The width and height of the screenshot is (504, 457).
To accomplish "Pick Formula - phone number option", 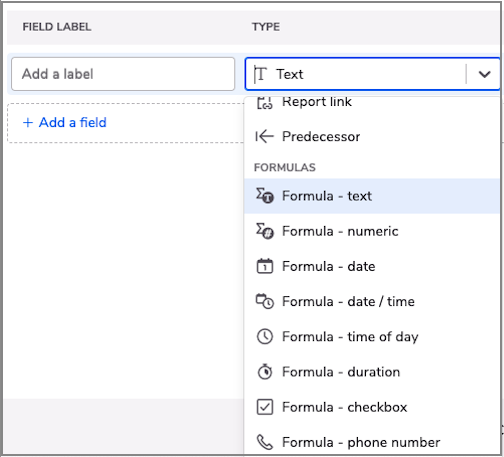I will 372,441.
